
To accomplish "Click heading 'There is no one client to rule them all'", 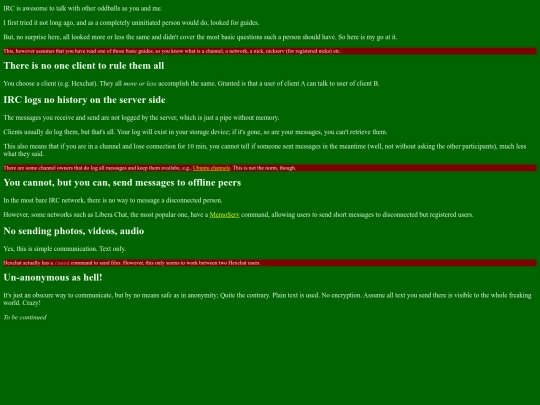I will click(84, 66).
